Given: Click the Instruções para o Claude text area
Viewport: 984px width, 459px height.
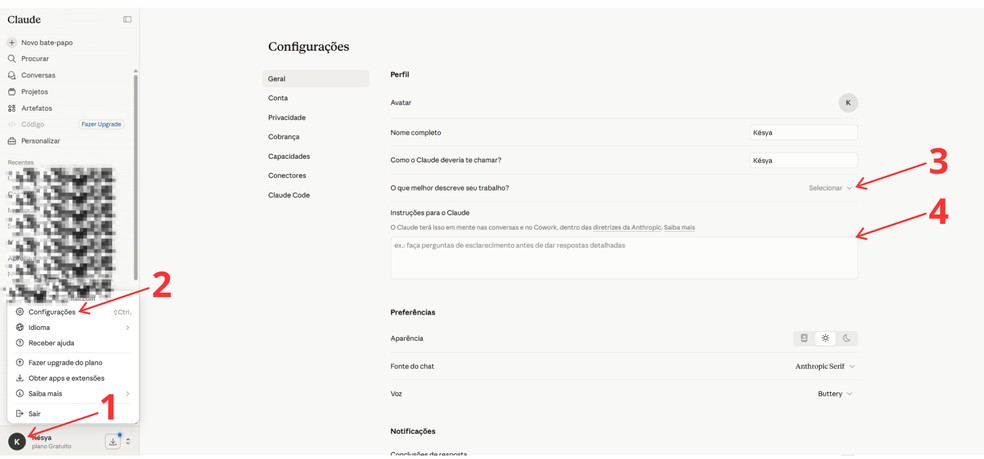Looking at the screenshot, I should 624,258.
